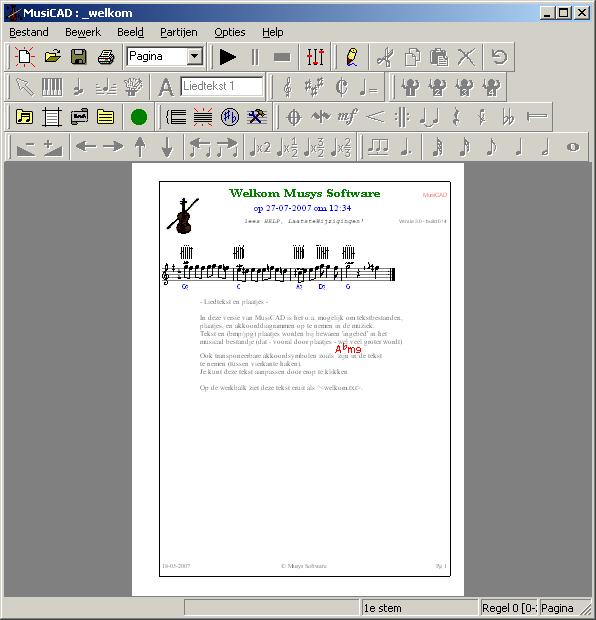
Task: Undo last action with undo arrow
Action: click(499, 57)
